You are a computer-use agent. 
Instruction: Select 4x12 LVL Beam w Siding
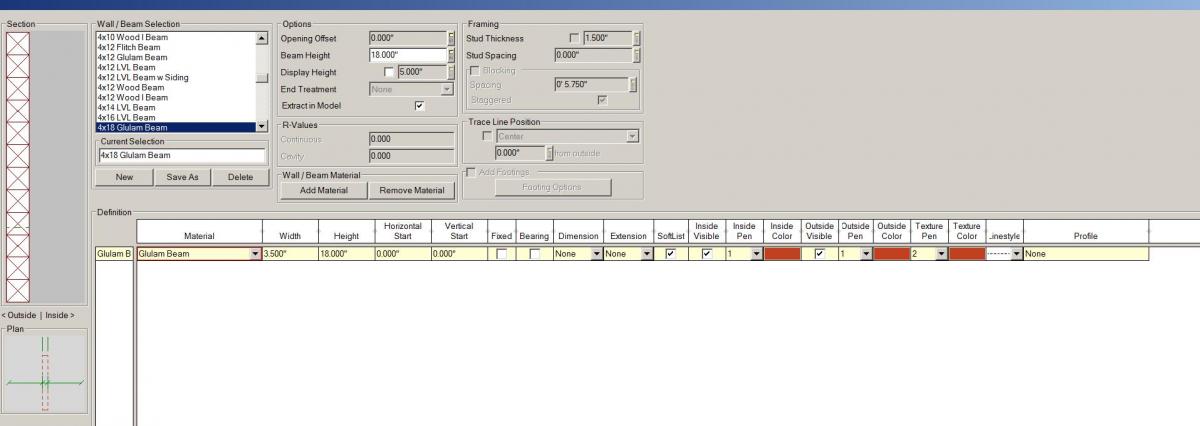(x=143, y=78)
